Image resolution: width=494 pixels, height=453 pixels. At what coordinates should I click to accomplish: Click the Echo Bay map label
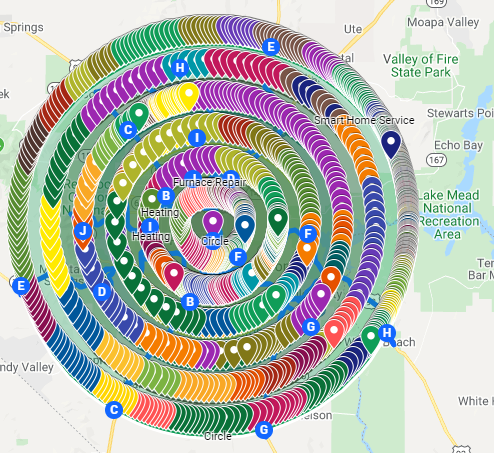[458, 145]
